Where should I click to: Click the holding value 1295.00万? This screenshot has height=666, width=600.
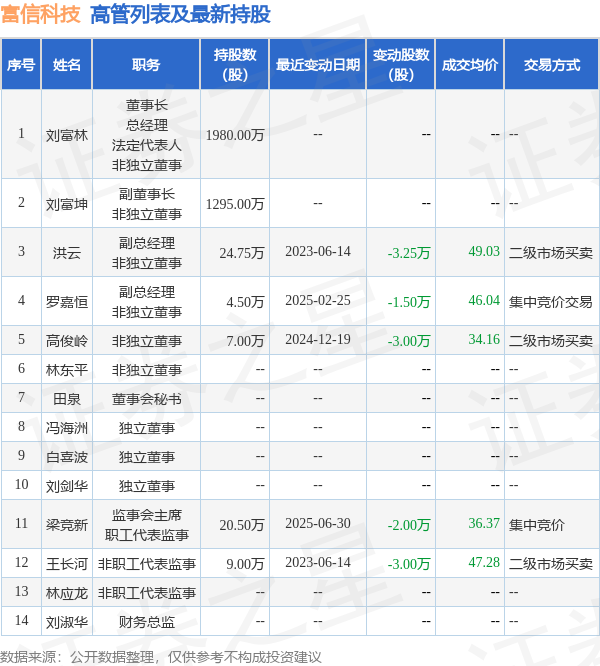[x=235, y=204]
